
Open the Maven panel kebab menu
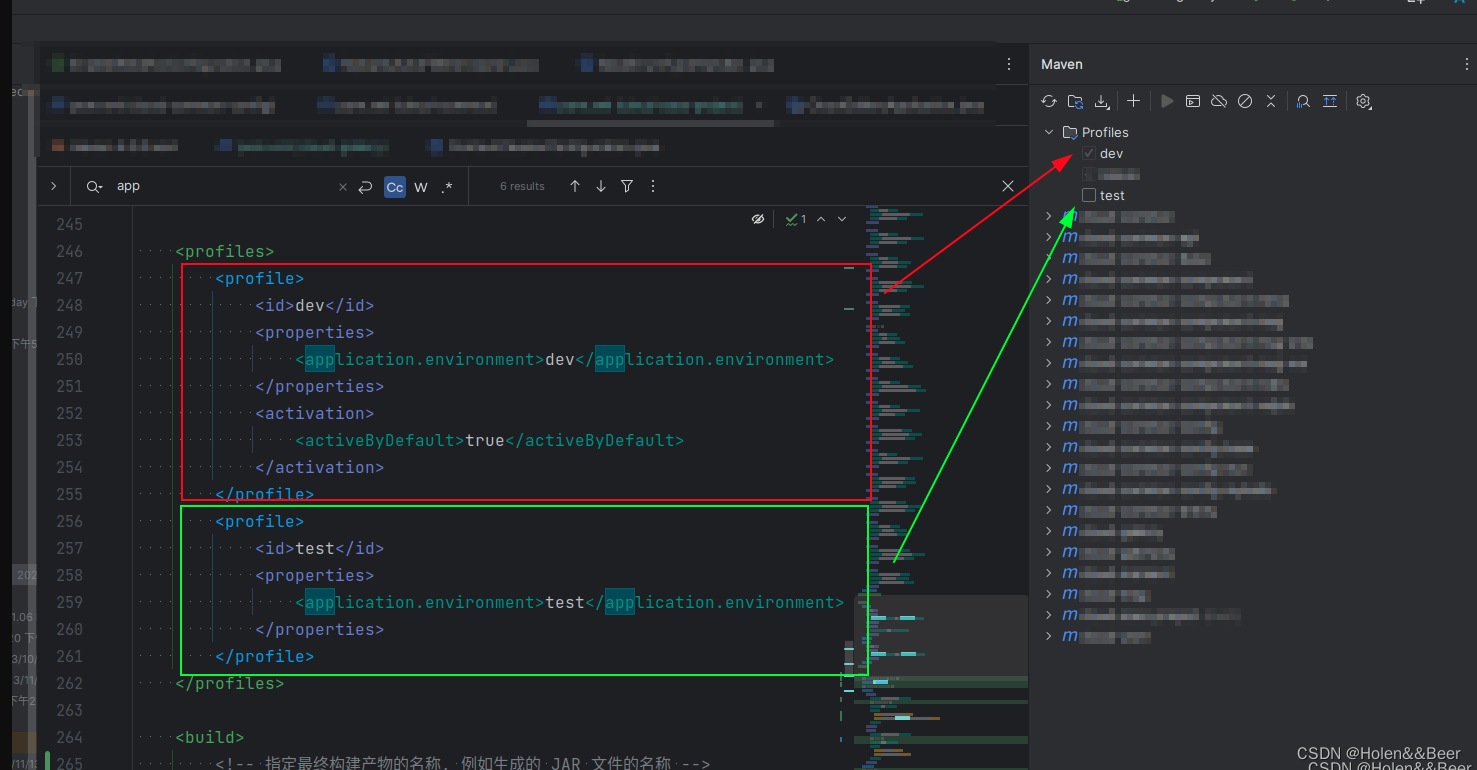1465,64
